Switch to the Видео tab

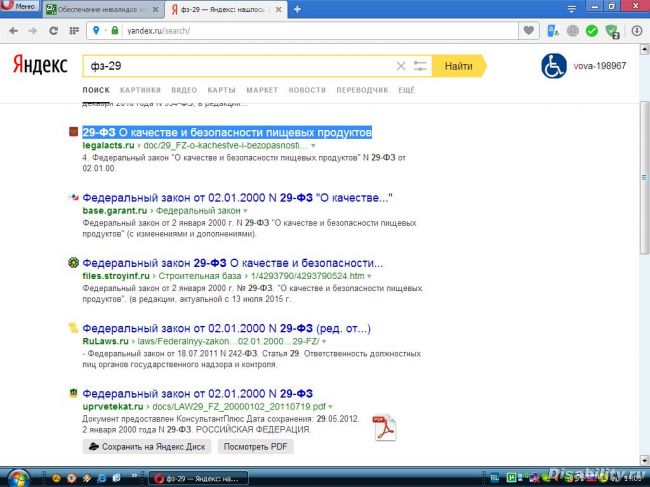point(184,90)
